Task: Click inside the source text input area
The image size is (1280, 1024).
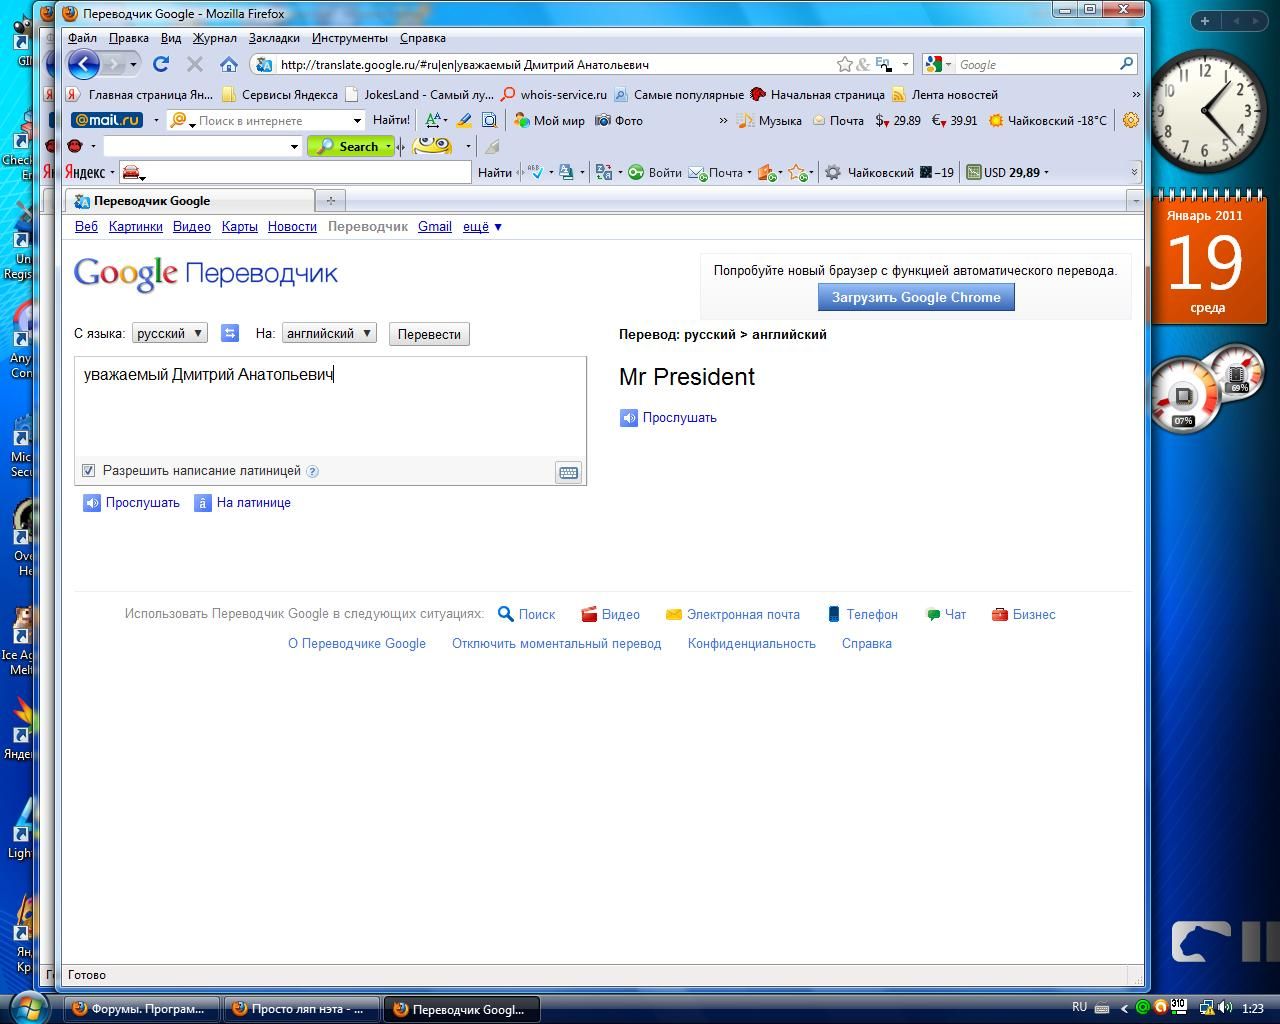Action: [330, 410]
